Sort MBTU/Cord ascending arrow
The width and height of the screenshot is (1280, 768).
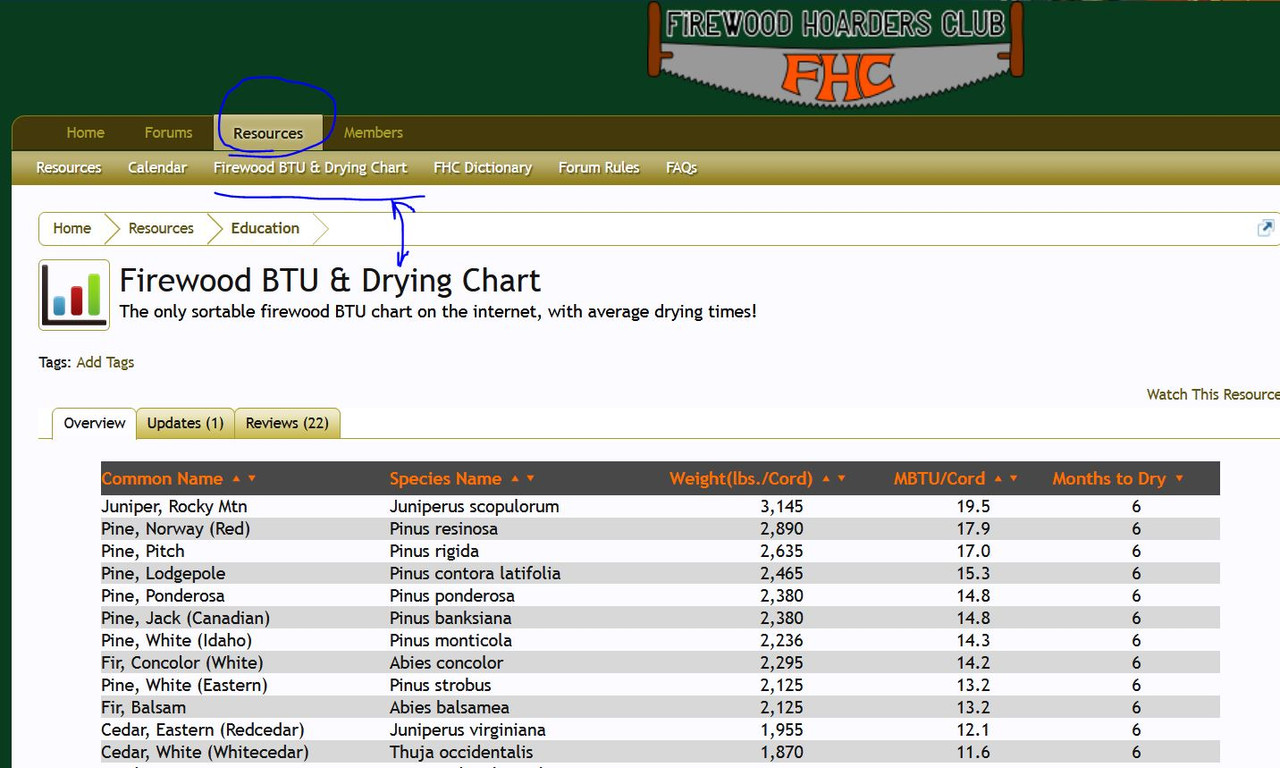pyautogui.click(x=997, y=479)
